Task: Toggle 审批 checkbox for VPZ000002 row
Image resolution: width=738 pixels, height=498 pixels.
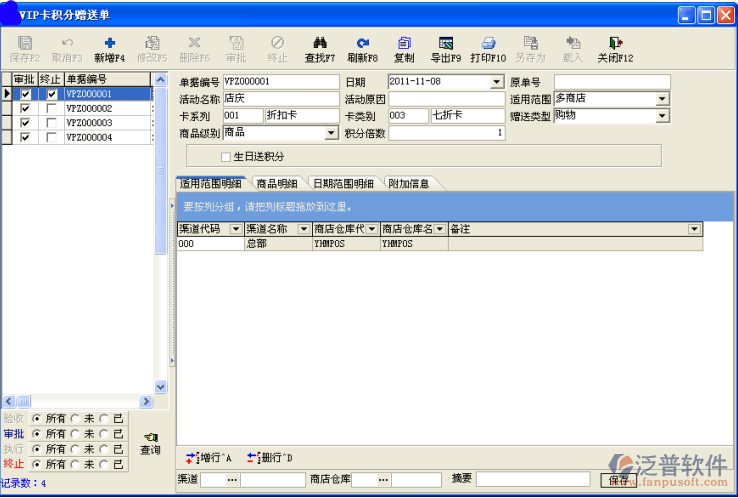Action: [26, 108]
